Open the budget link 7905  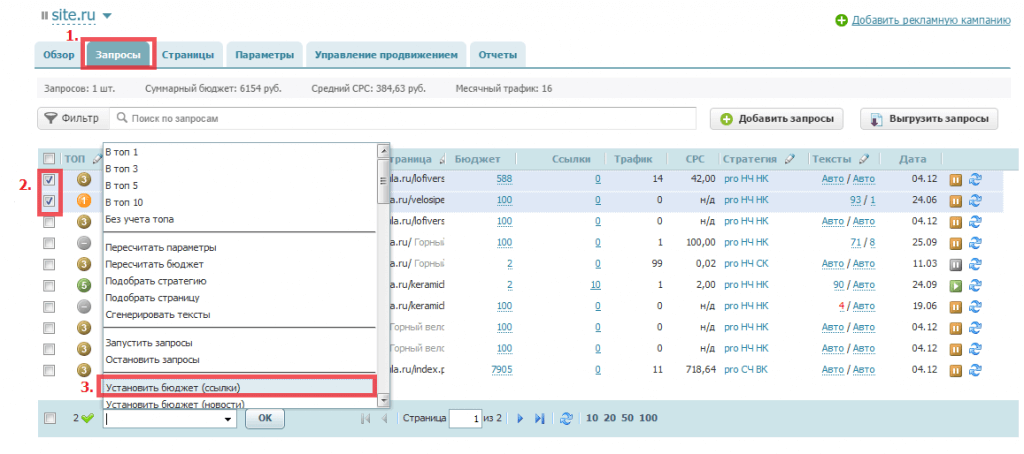(x=502, y=370)
